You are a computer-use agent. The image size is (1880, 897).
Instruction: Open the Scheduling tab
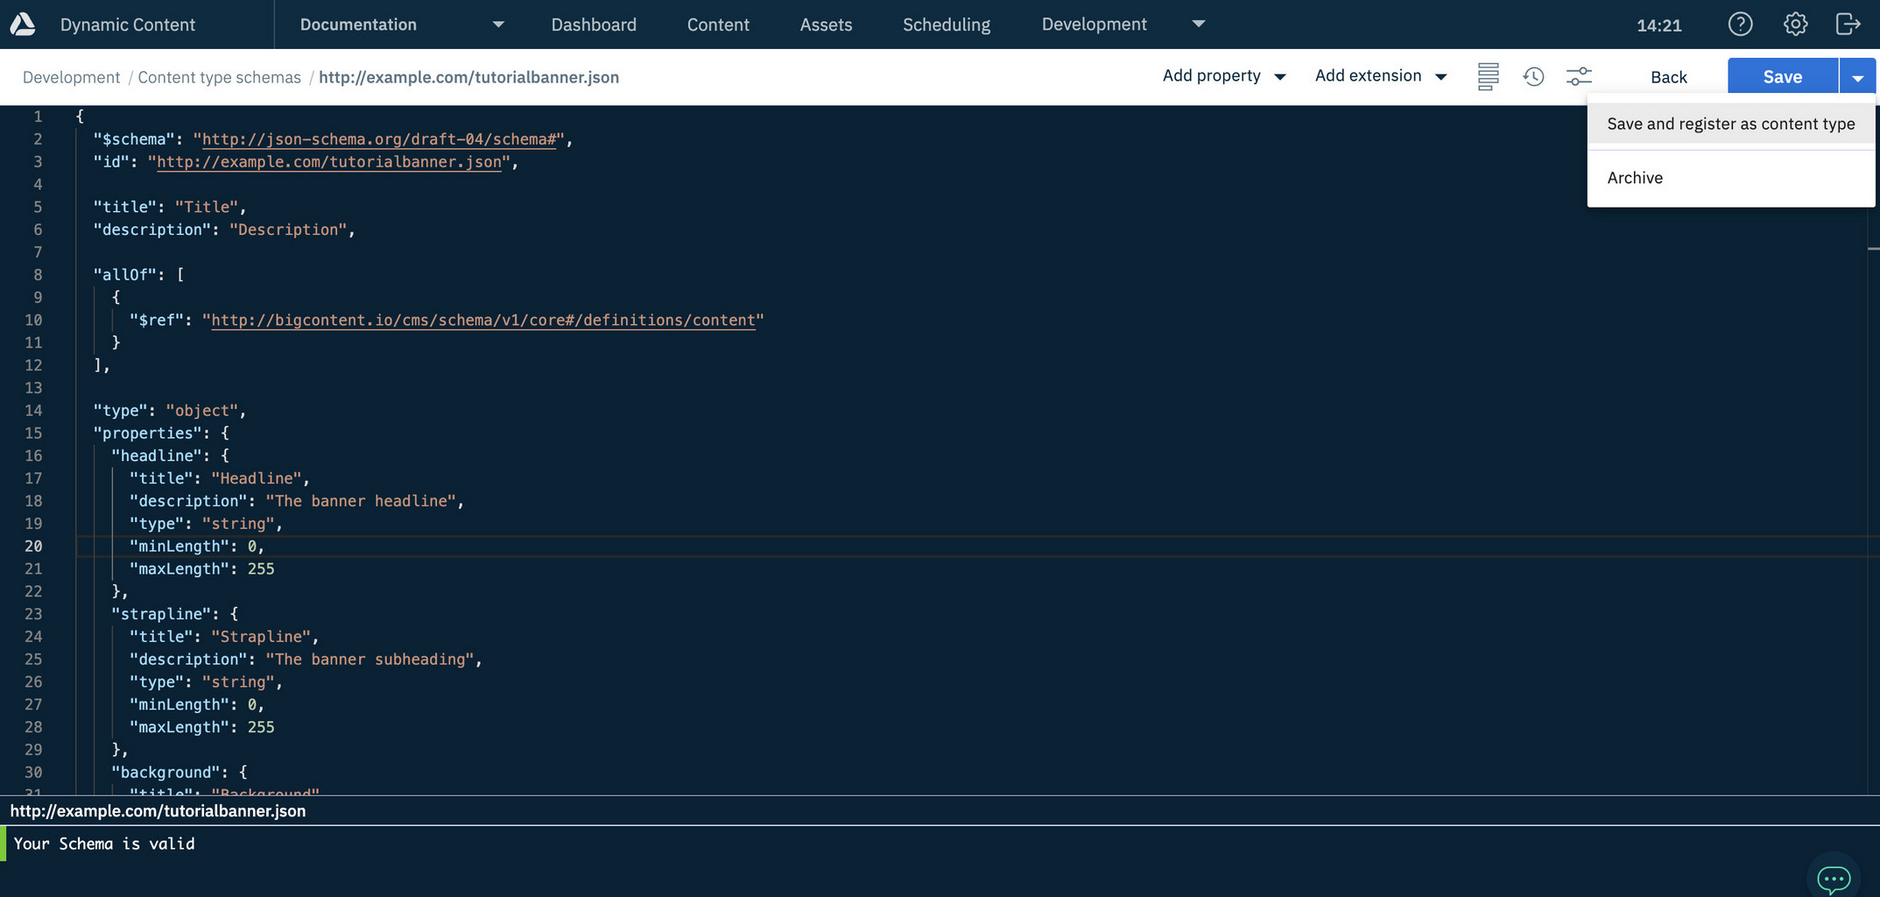point(947,25)
